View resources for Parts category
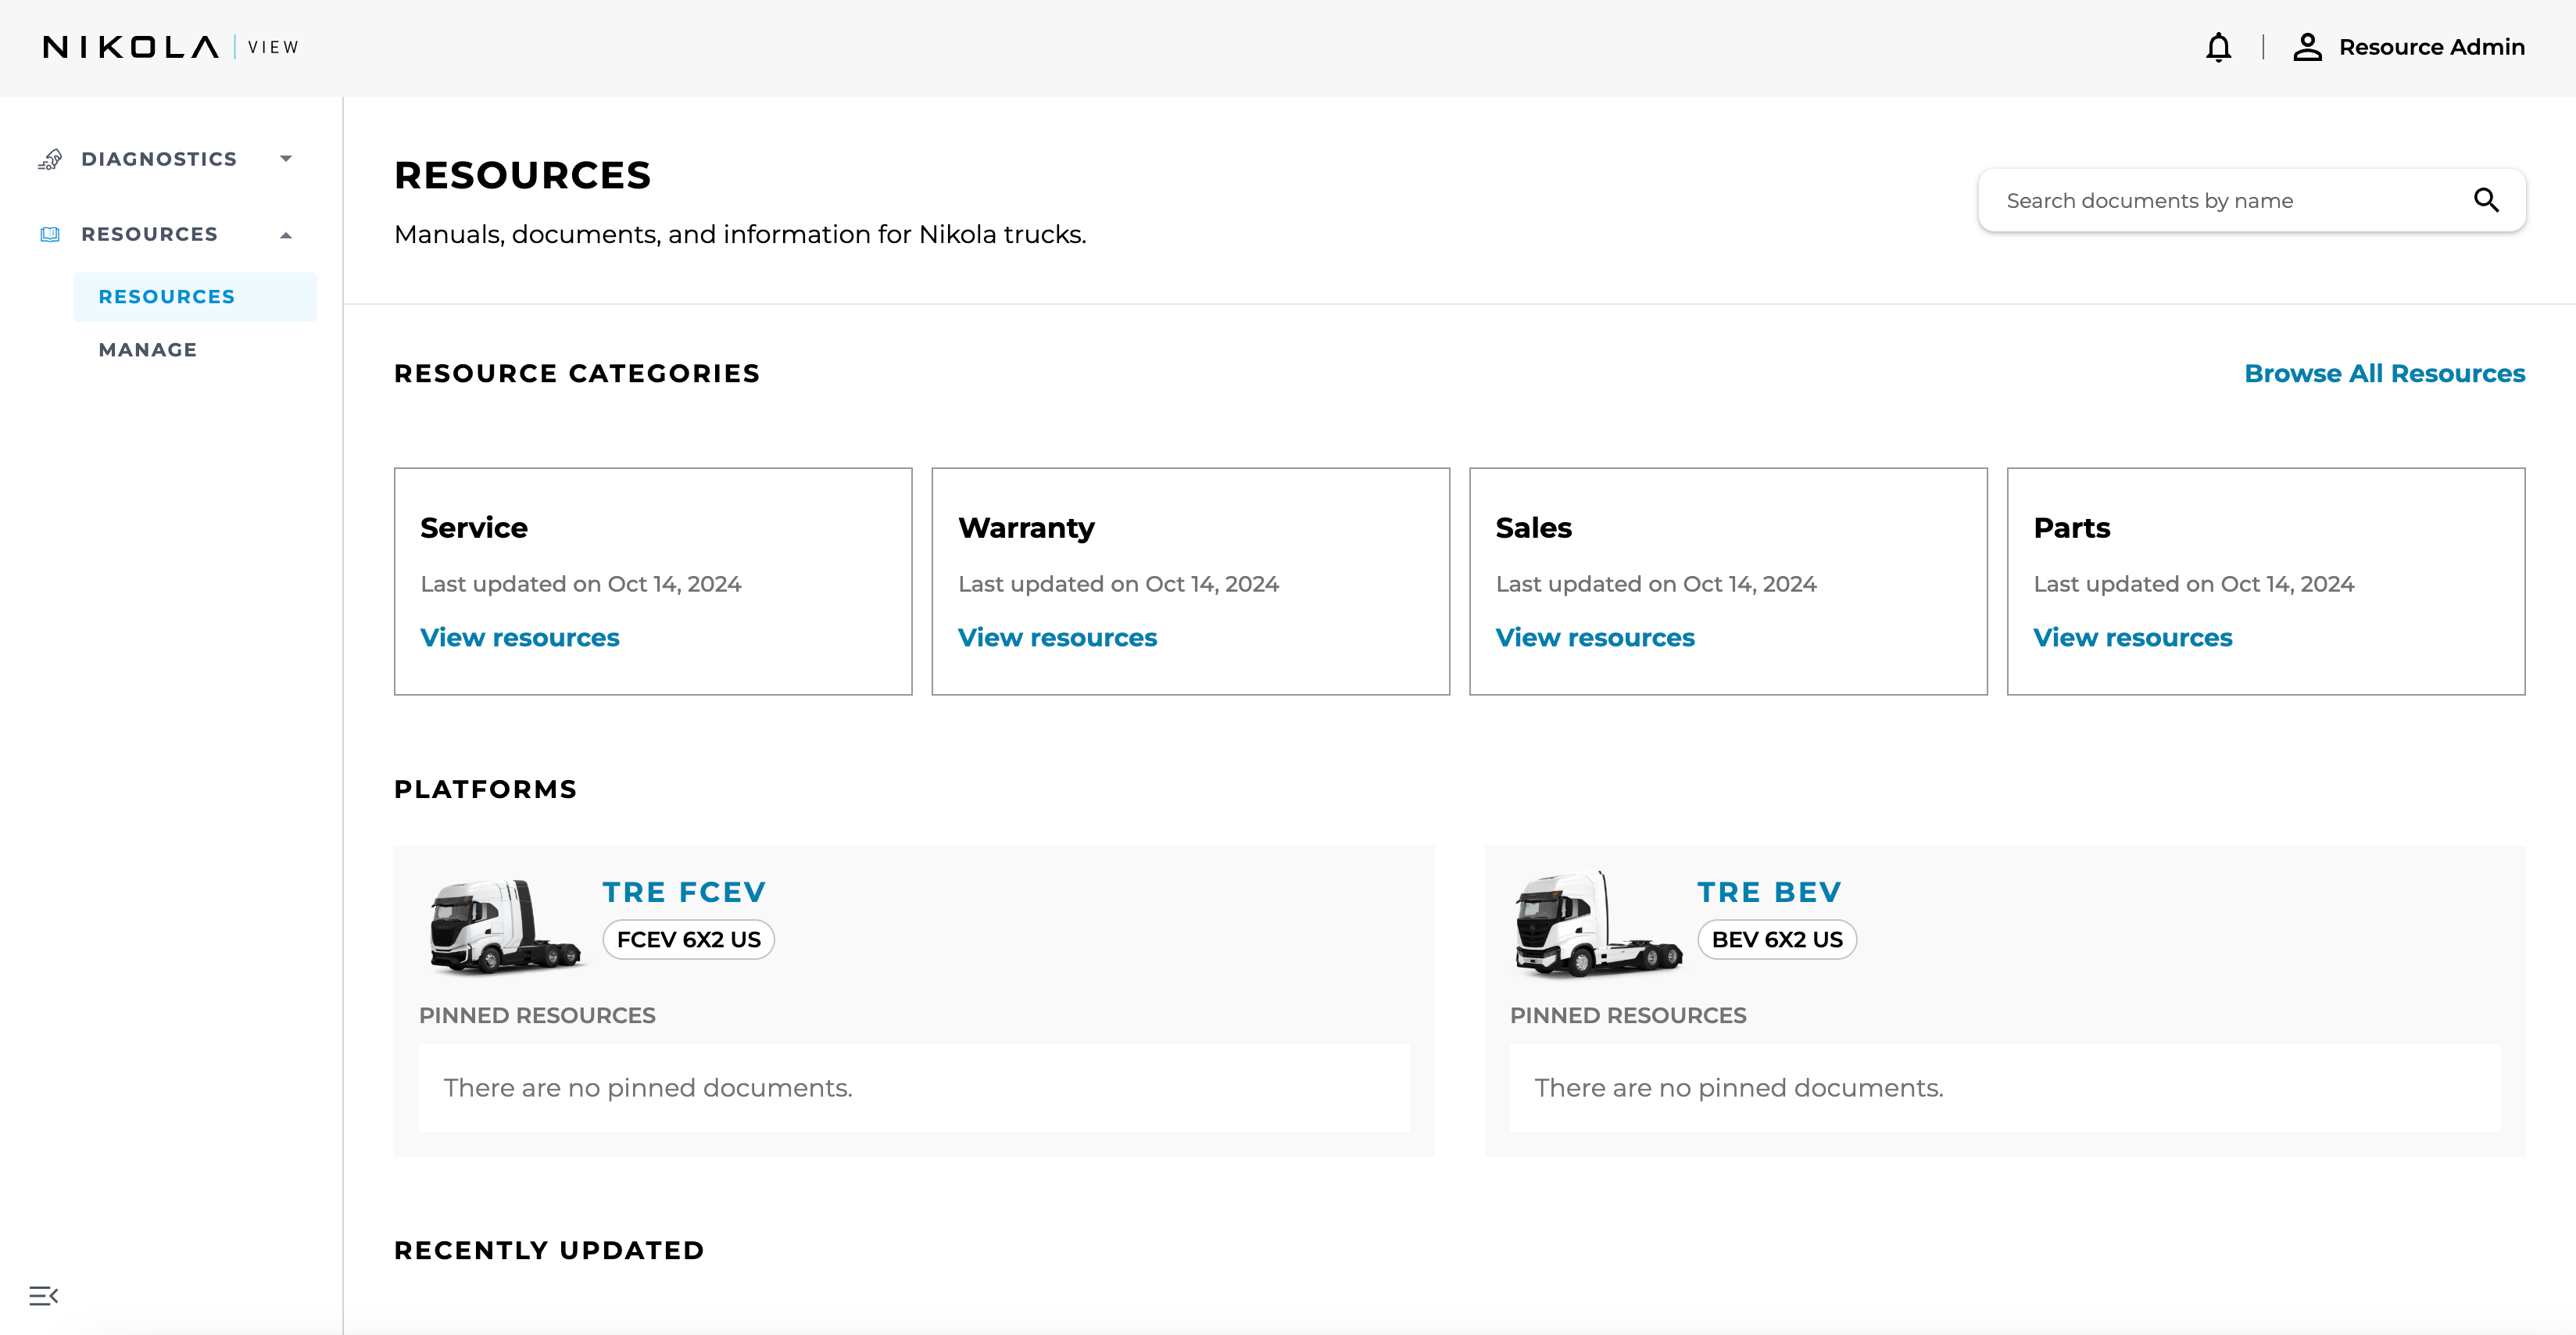The height and width of the screenshot is (1335, 2576). [x=2132, y=638]
